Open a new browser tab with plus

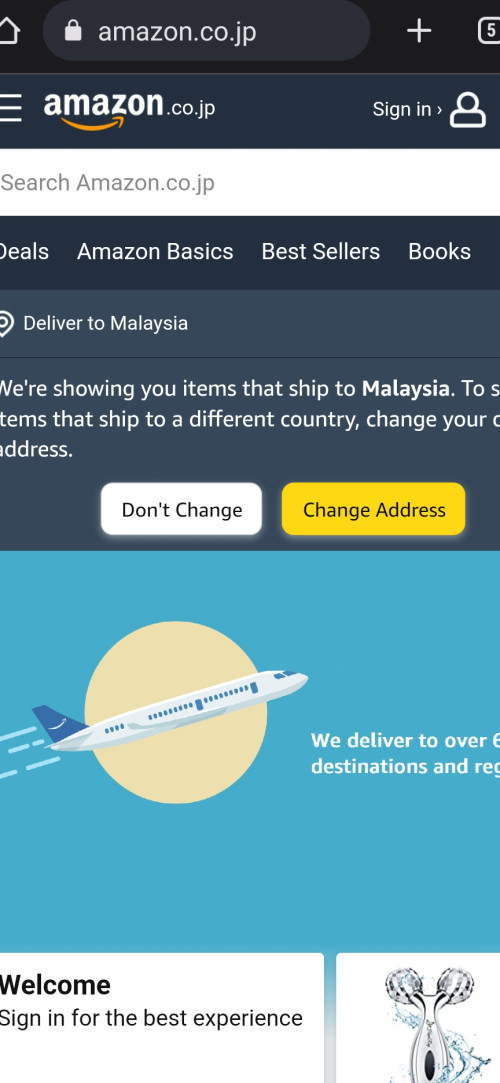click(x=419, y=31)
